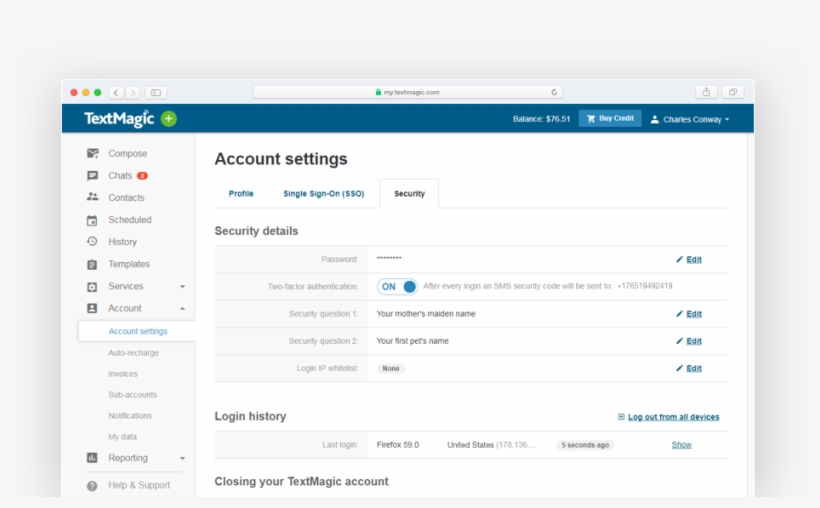Image resolution: width=820 pixels, height=508 pixels.
Task: Click the Services icon in the sidebar
Action: pos(92,287)
